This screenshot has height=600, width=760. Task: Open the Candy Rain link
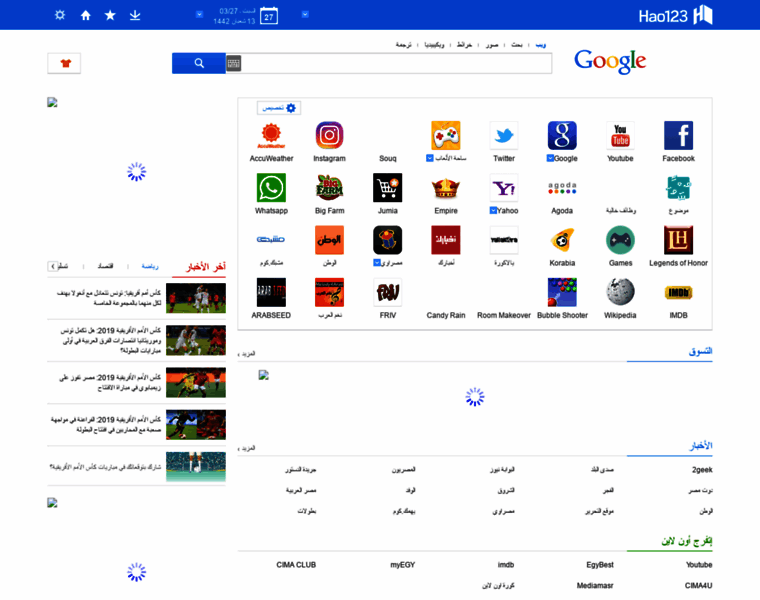446,316
